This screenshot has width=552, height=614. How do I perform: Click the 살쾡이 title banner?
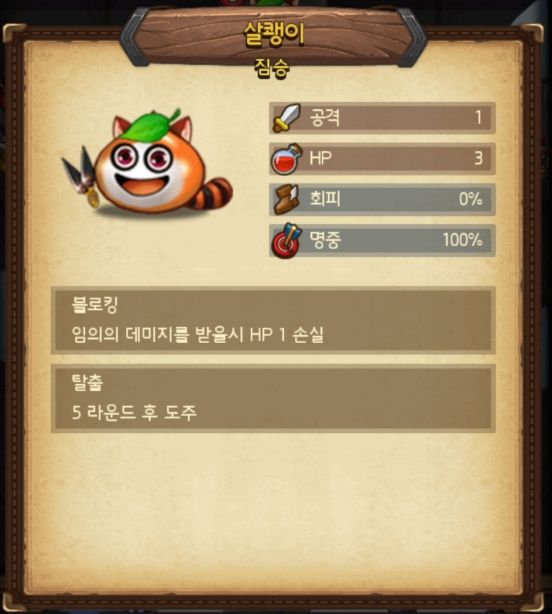[273, 34]
